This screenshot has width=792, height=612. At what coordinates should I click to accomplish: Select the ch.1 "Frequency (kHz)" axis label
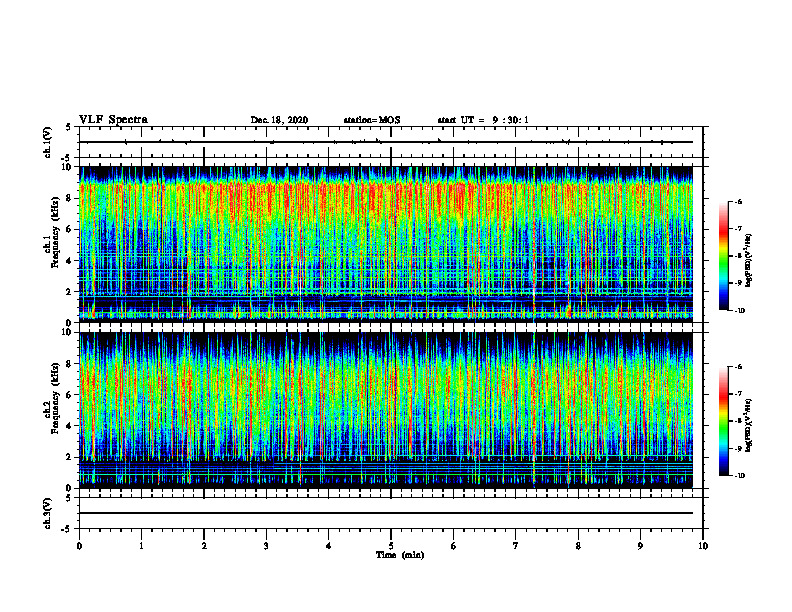[x=56, y=232]
